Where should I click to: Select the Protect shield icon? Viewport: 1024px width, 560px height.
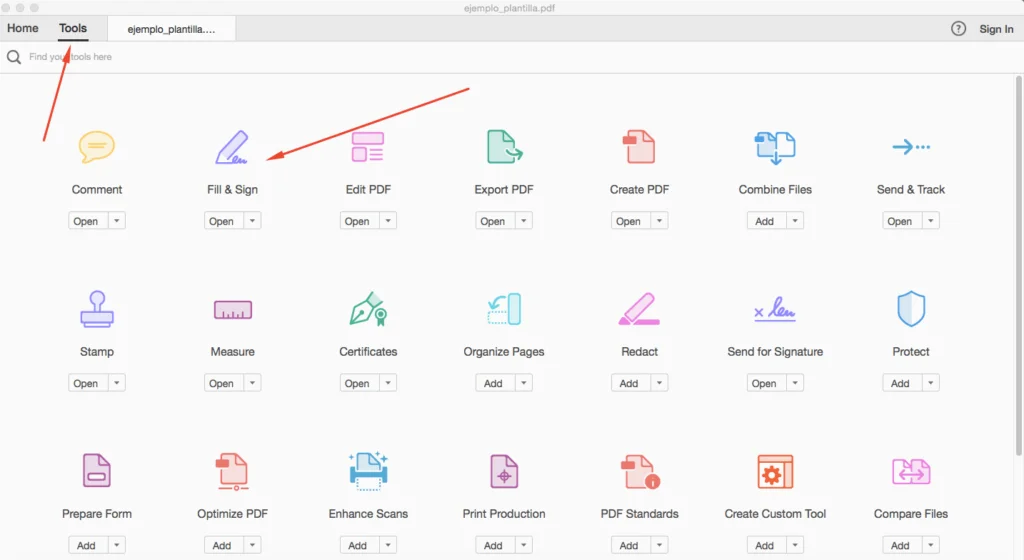click(910, 310)
